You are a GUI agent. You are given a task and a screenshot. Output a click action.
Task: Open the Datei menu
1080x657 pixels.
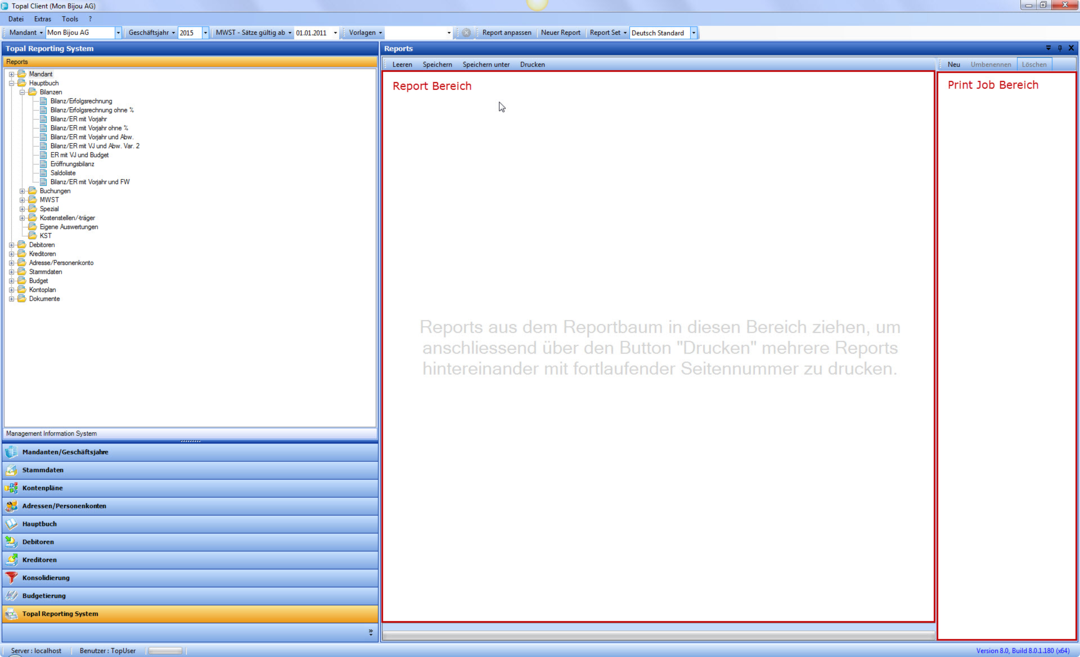(16, 19)
